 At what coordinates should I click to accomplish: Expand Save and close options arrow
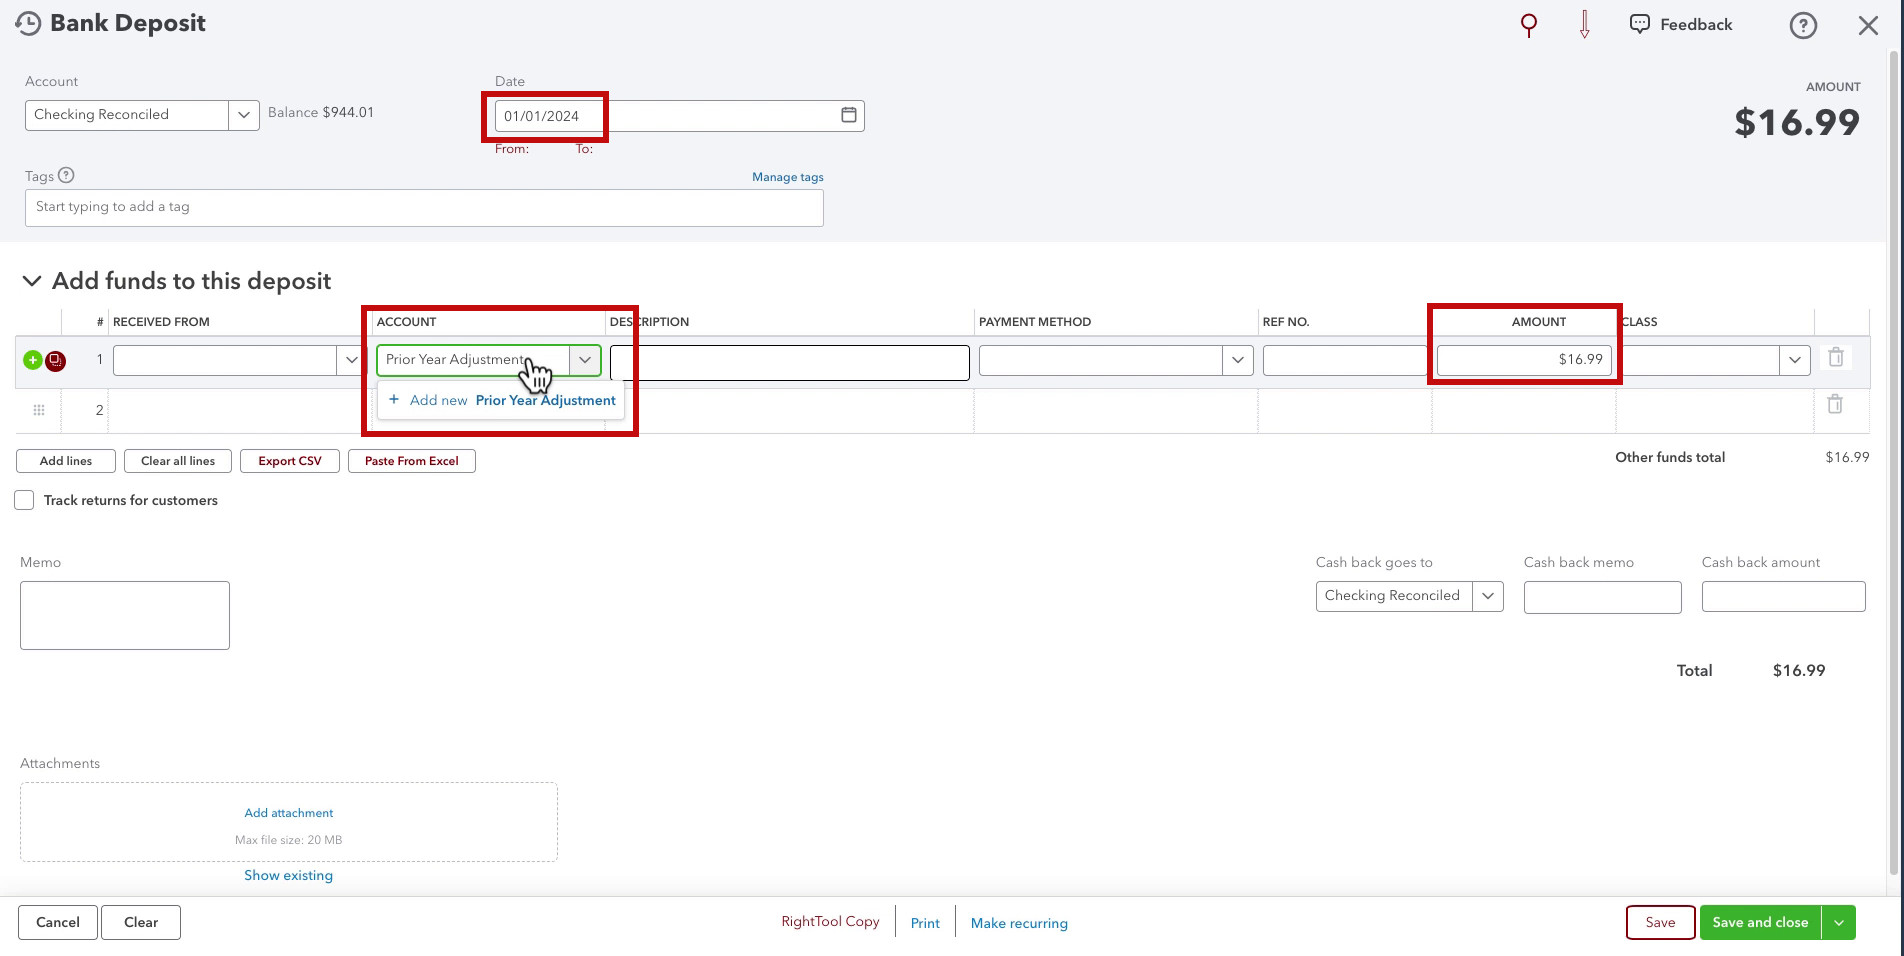(1839, 922)
